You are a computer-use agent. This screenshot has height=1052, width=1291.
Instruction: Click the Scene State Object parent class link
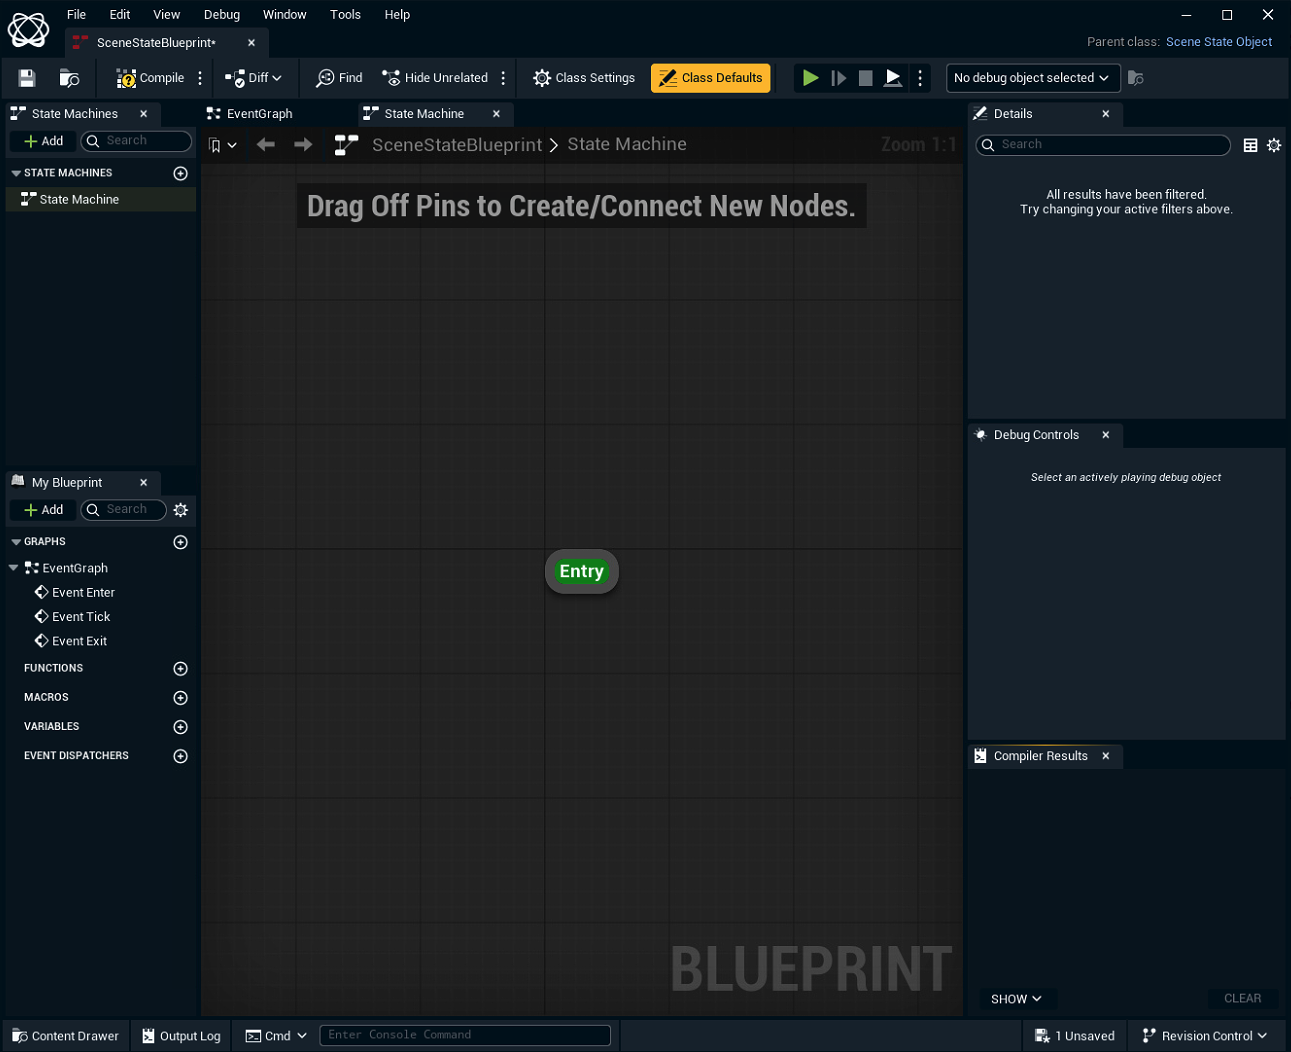(x=1218, y=42)
